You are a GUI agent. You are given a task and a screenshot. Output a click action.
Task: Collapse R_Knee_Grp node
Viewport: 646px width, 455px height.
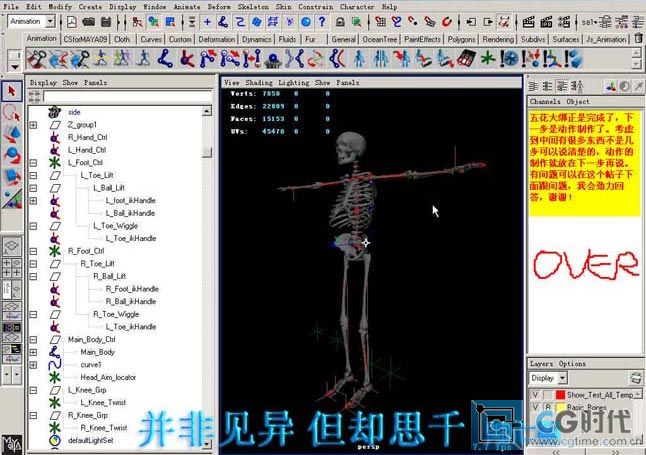pos(33,415)
